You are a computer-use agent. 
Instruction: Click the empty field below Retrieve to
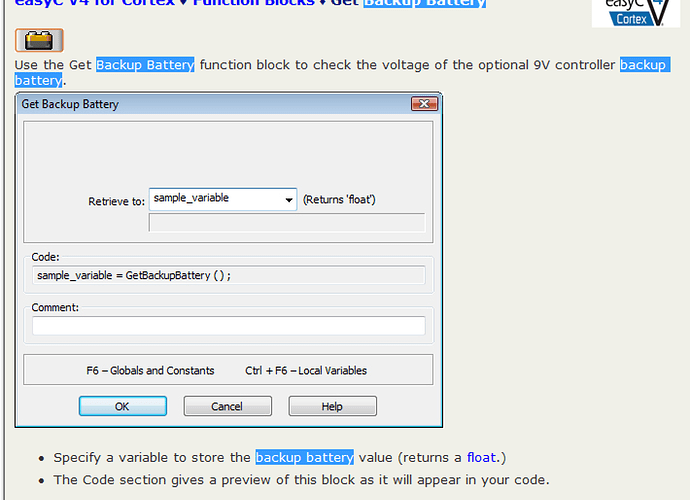[287, 222]
